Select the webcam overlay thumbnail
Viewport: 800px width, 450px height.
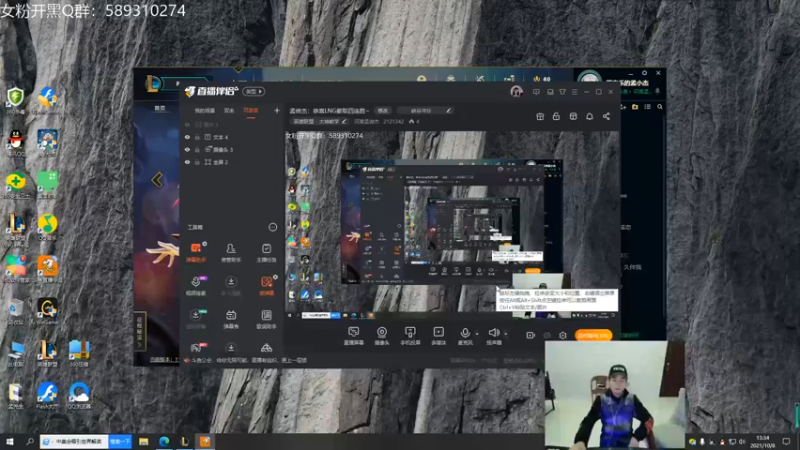click(x=615, y=394)
